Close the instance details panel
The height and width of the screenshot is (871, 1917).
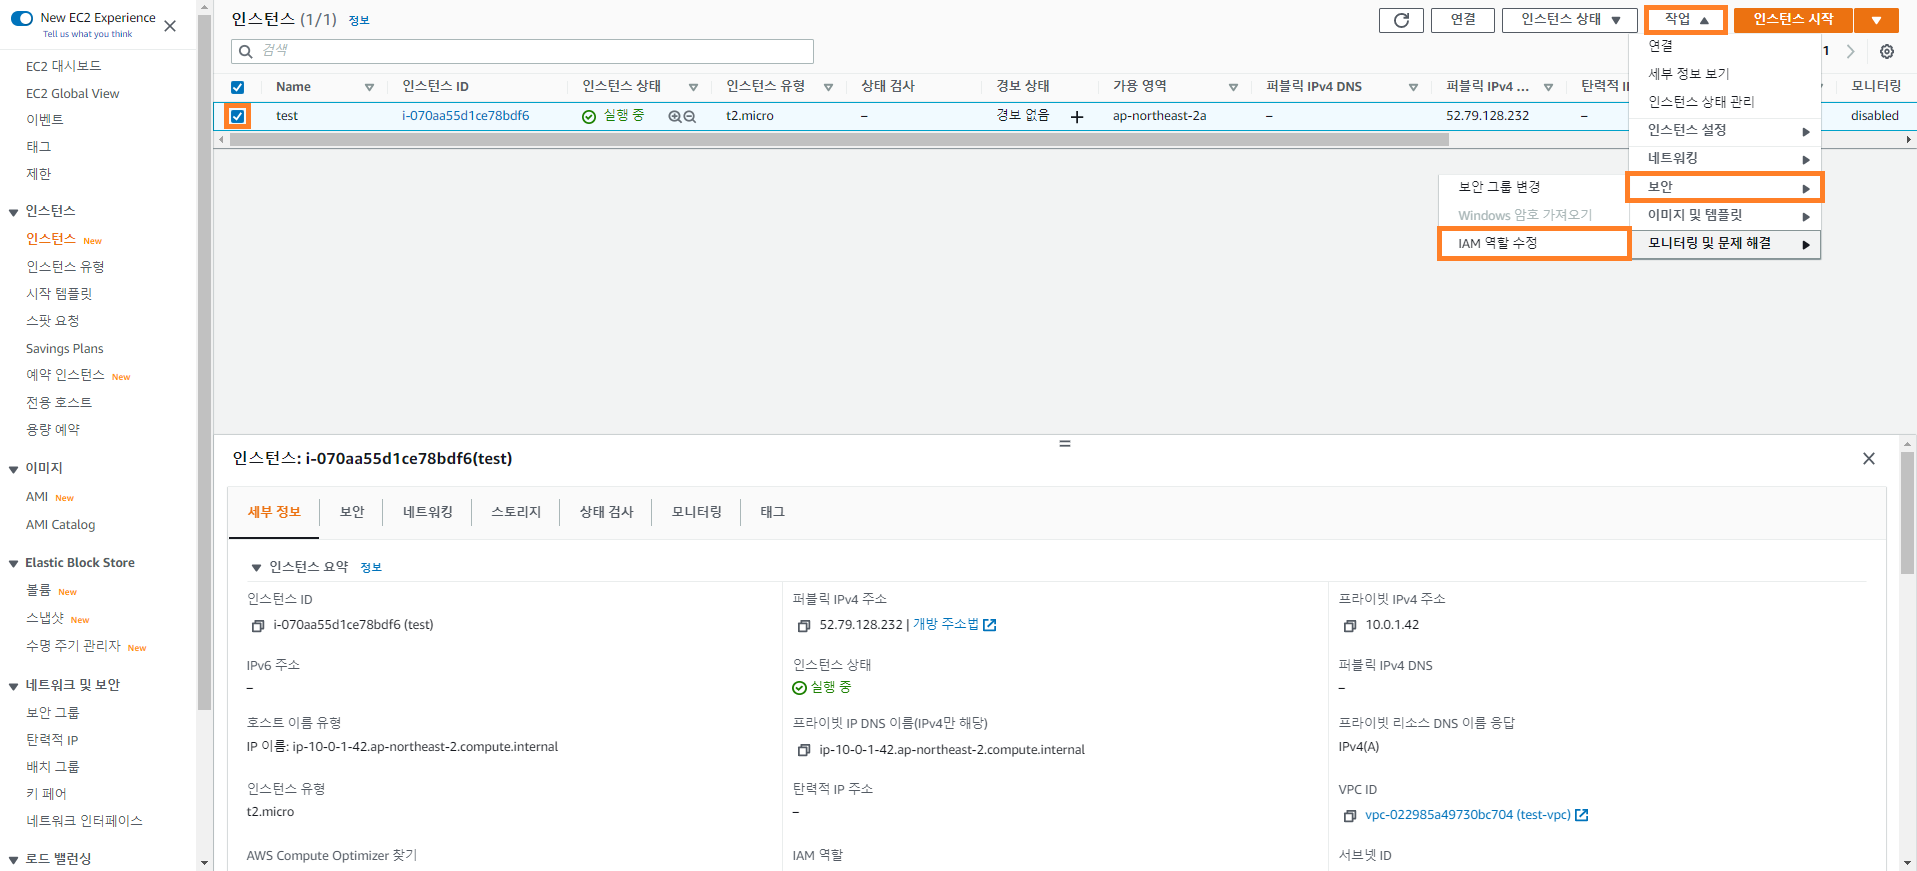coord(1869,458)
